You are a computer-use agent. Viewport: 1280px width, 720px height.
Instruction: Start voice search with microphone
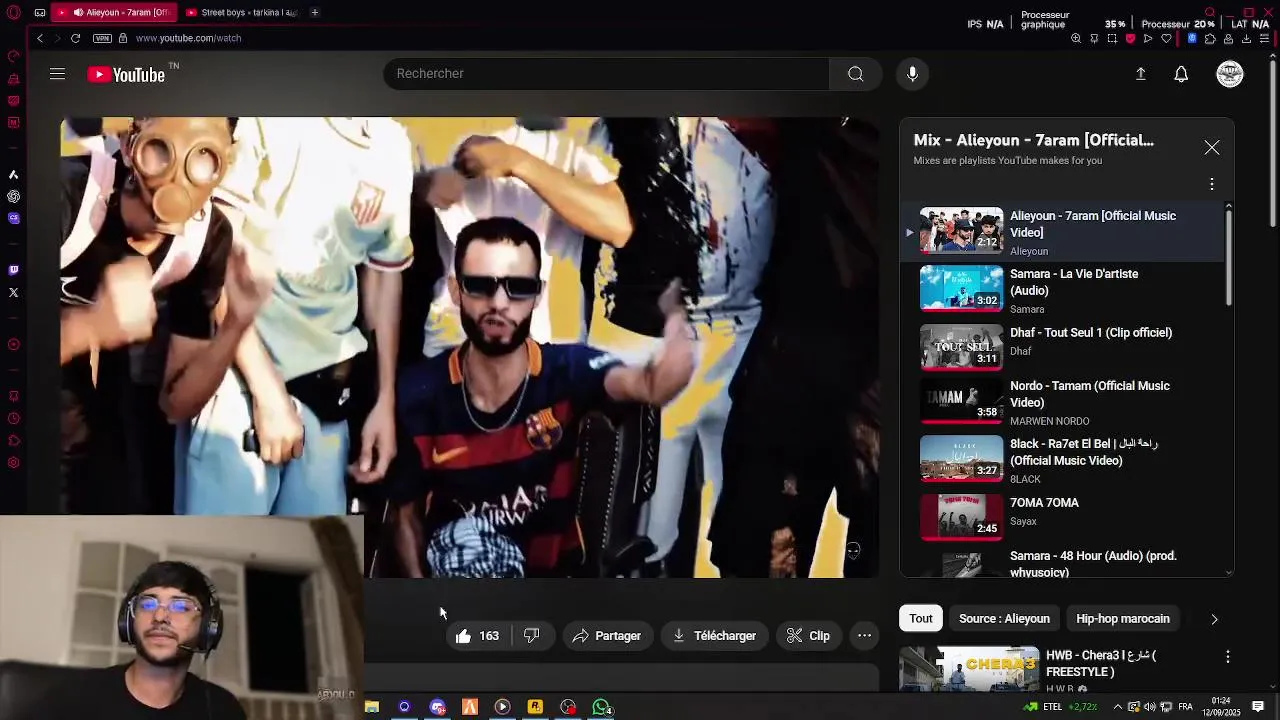(912, 74)
